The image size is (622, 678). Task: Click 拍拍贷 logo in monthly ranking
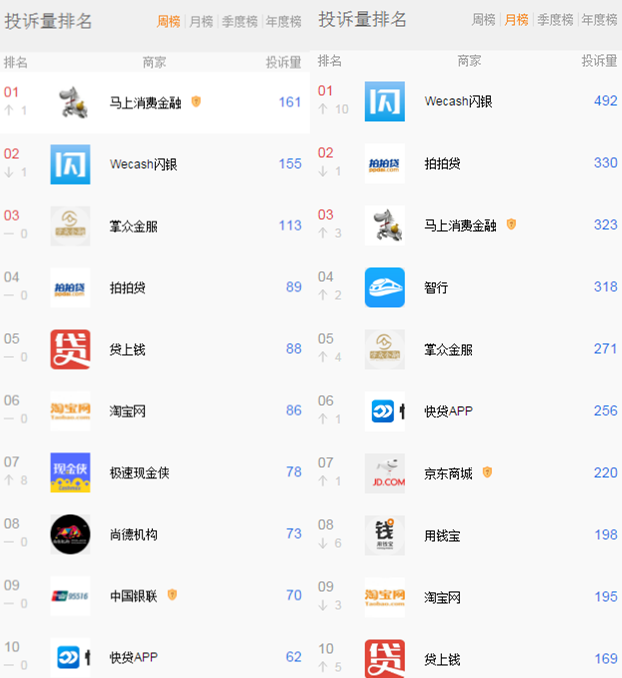[385, 163]
